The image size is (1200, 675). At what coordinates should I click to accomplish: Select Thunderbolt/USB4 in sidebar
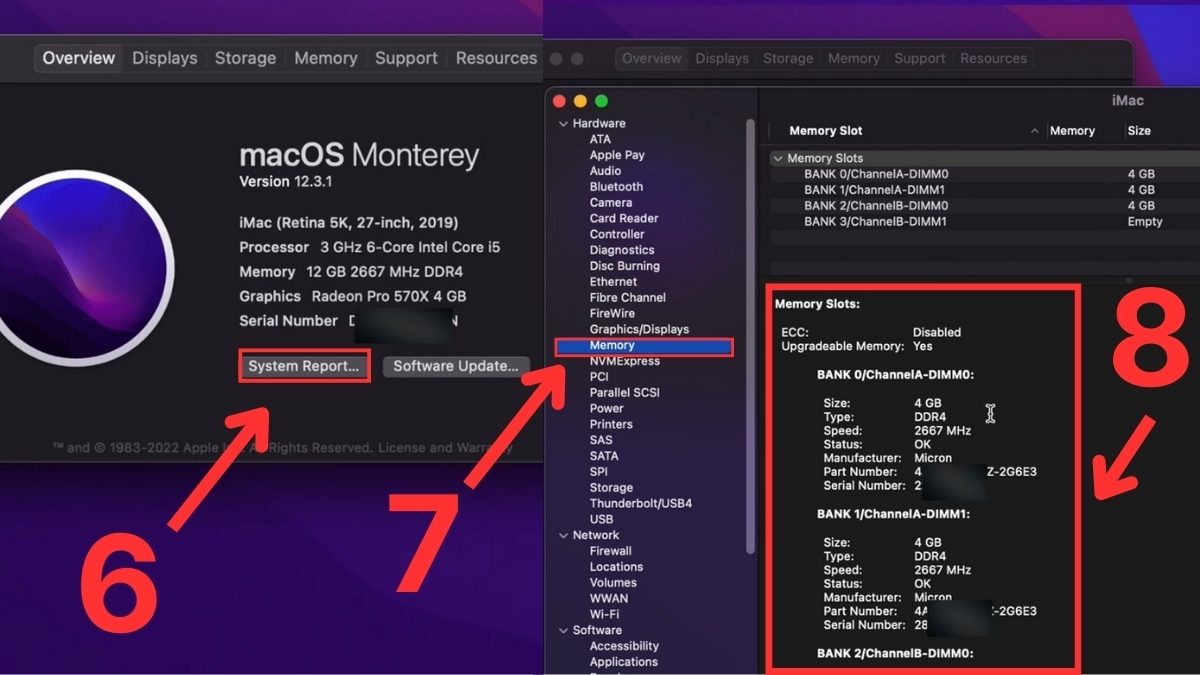coord(640,504)
